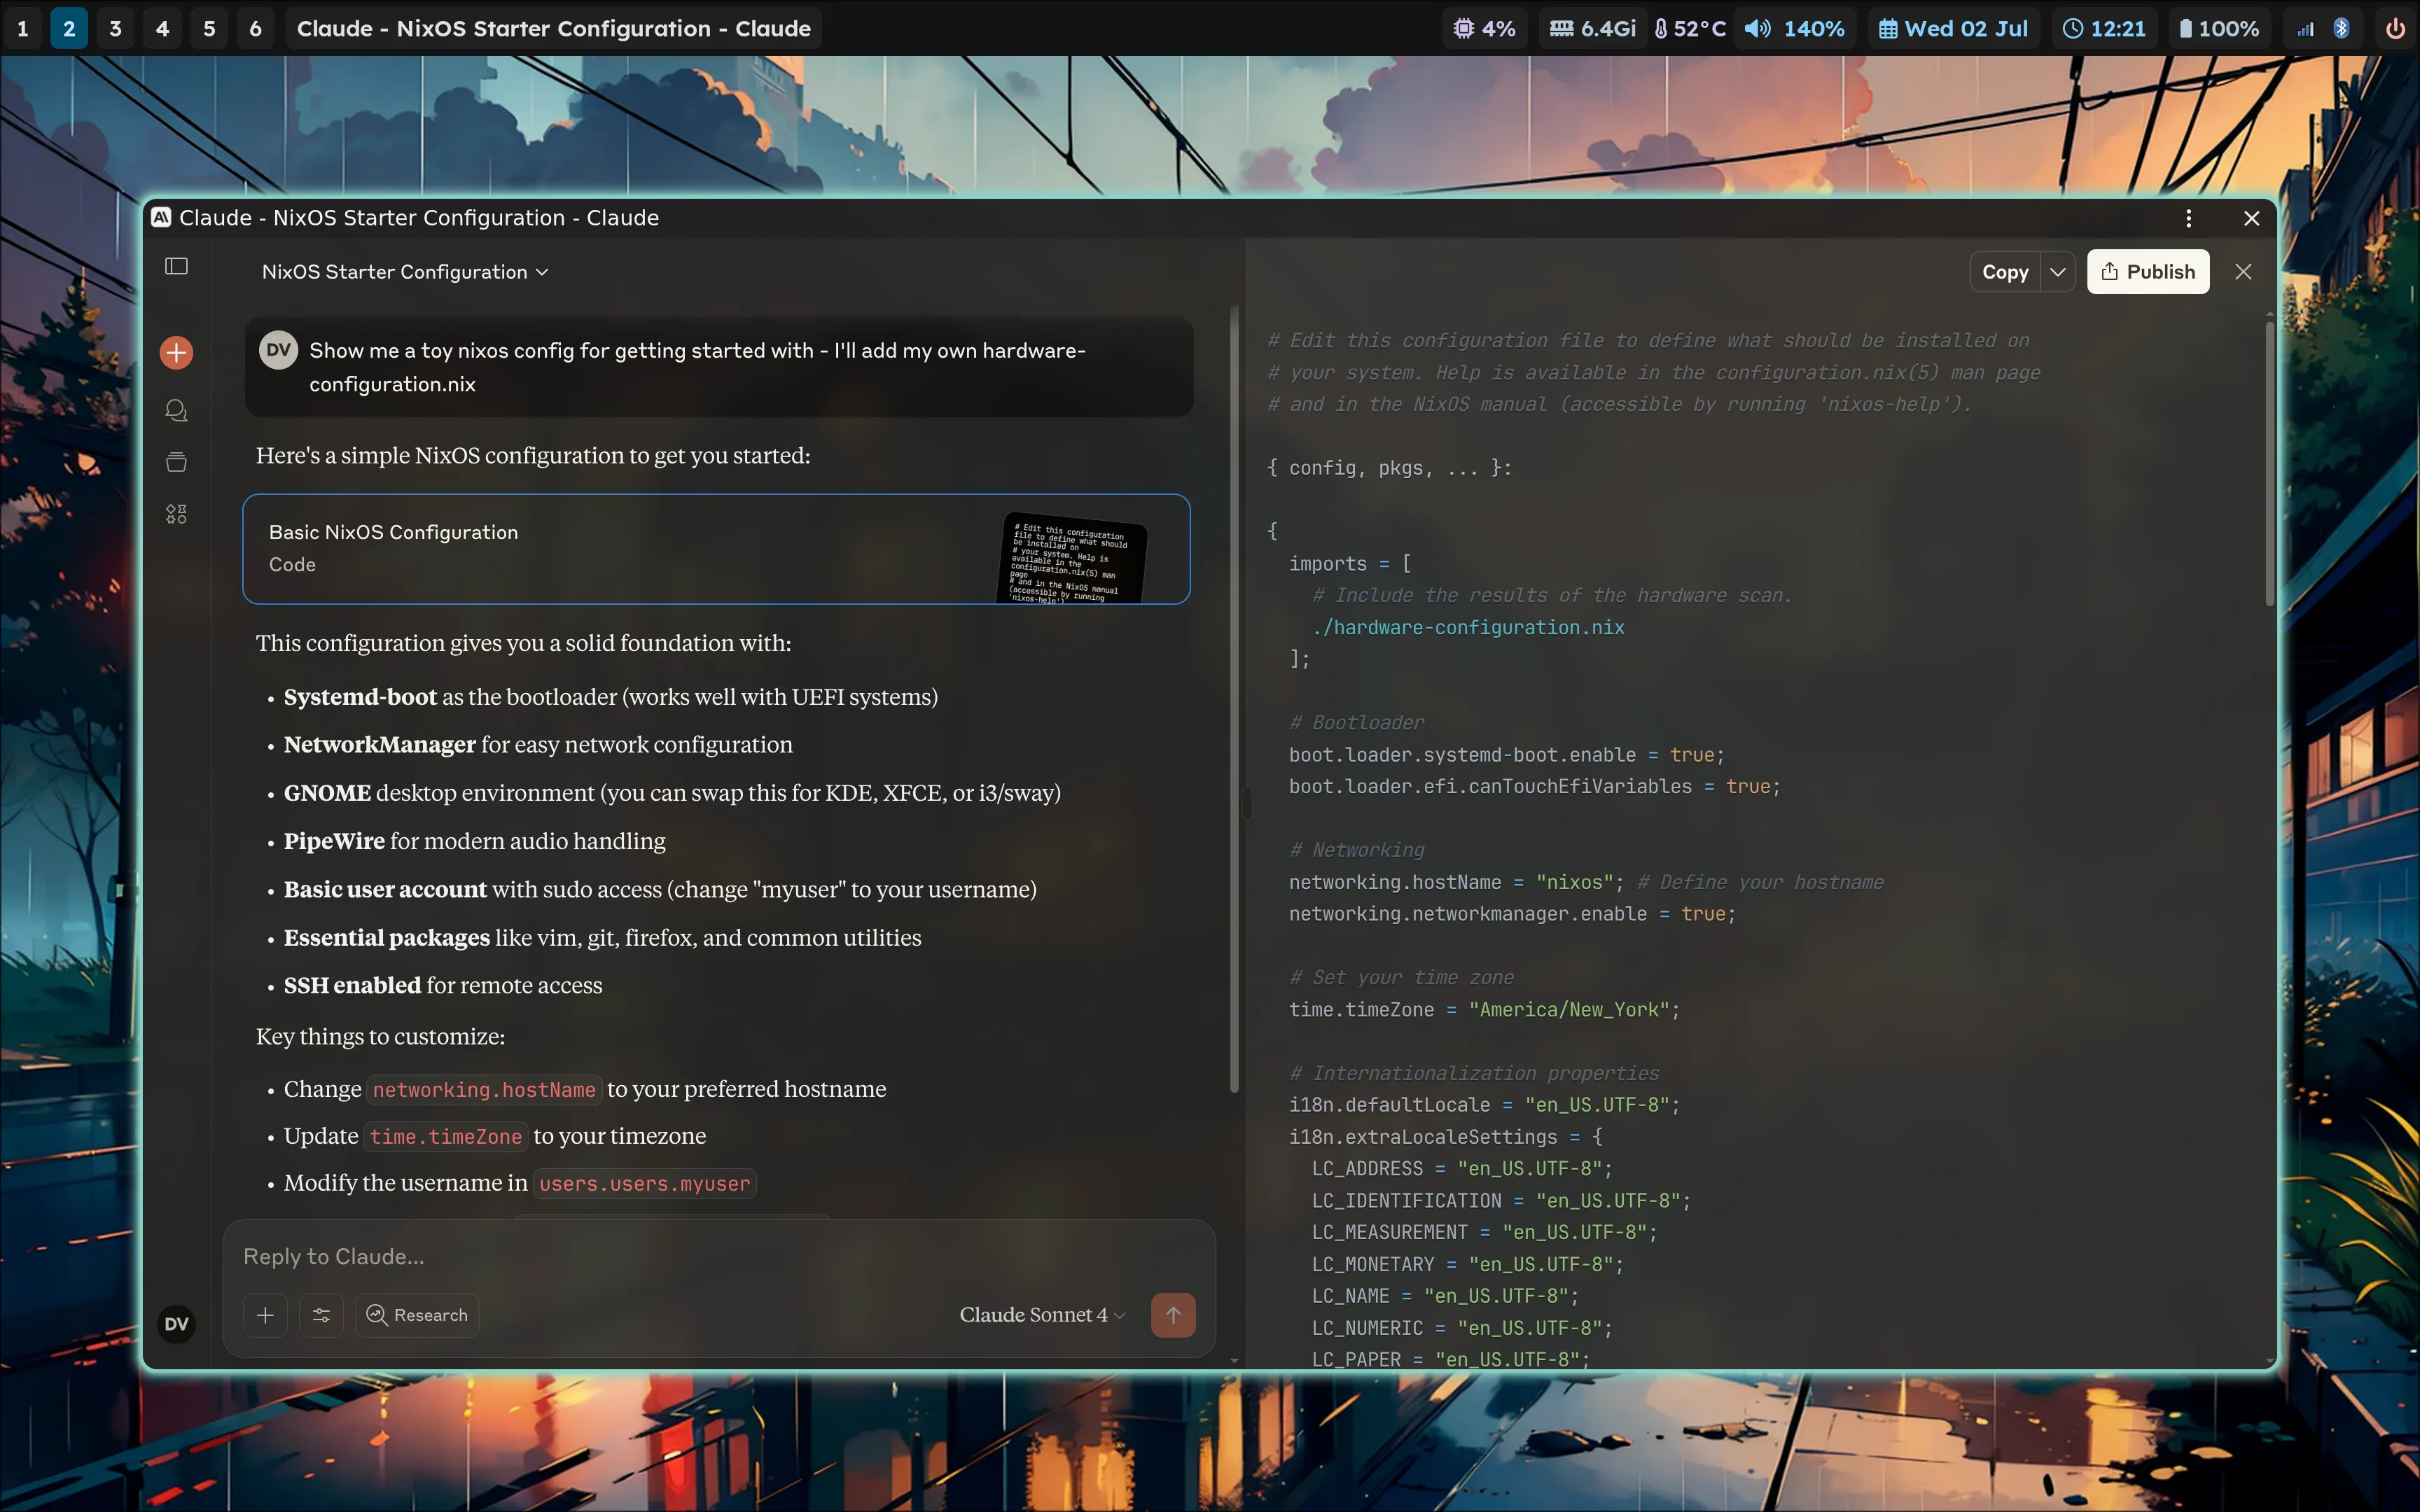Screen dimensions: 2420x1512
Task: Click the CPU usage 4% indicator
Action: [1484, 28]
